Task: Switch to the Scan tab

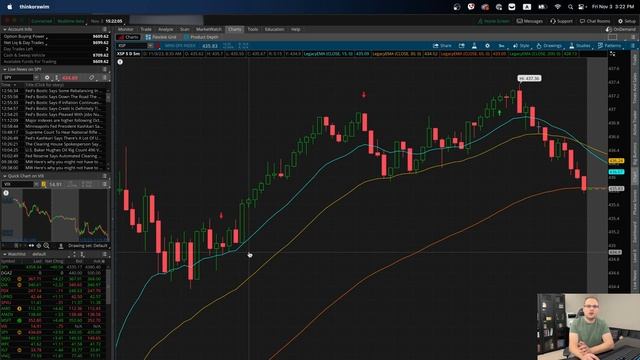Action: point(184,29)
